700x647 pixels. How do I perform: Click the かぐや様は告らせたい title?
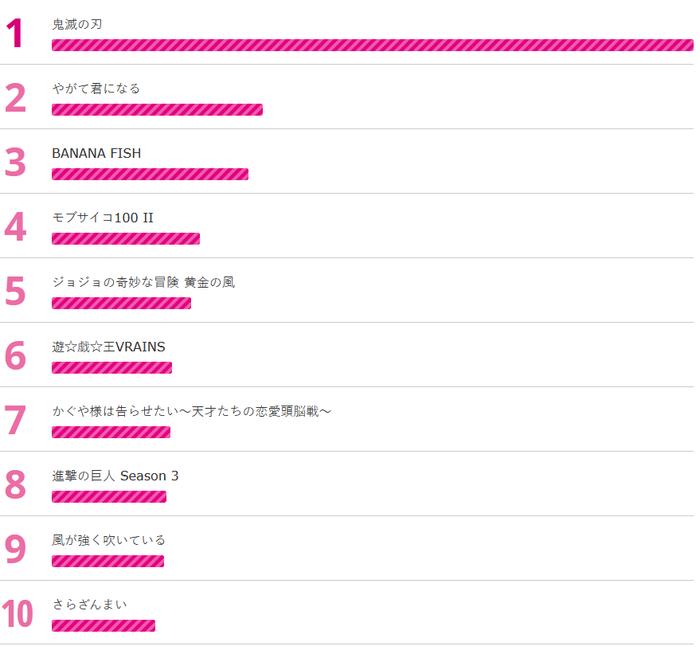click(x=192, y=411)
